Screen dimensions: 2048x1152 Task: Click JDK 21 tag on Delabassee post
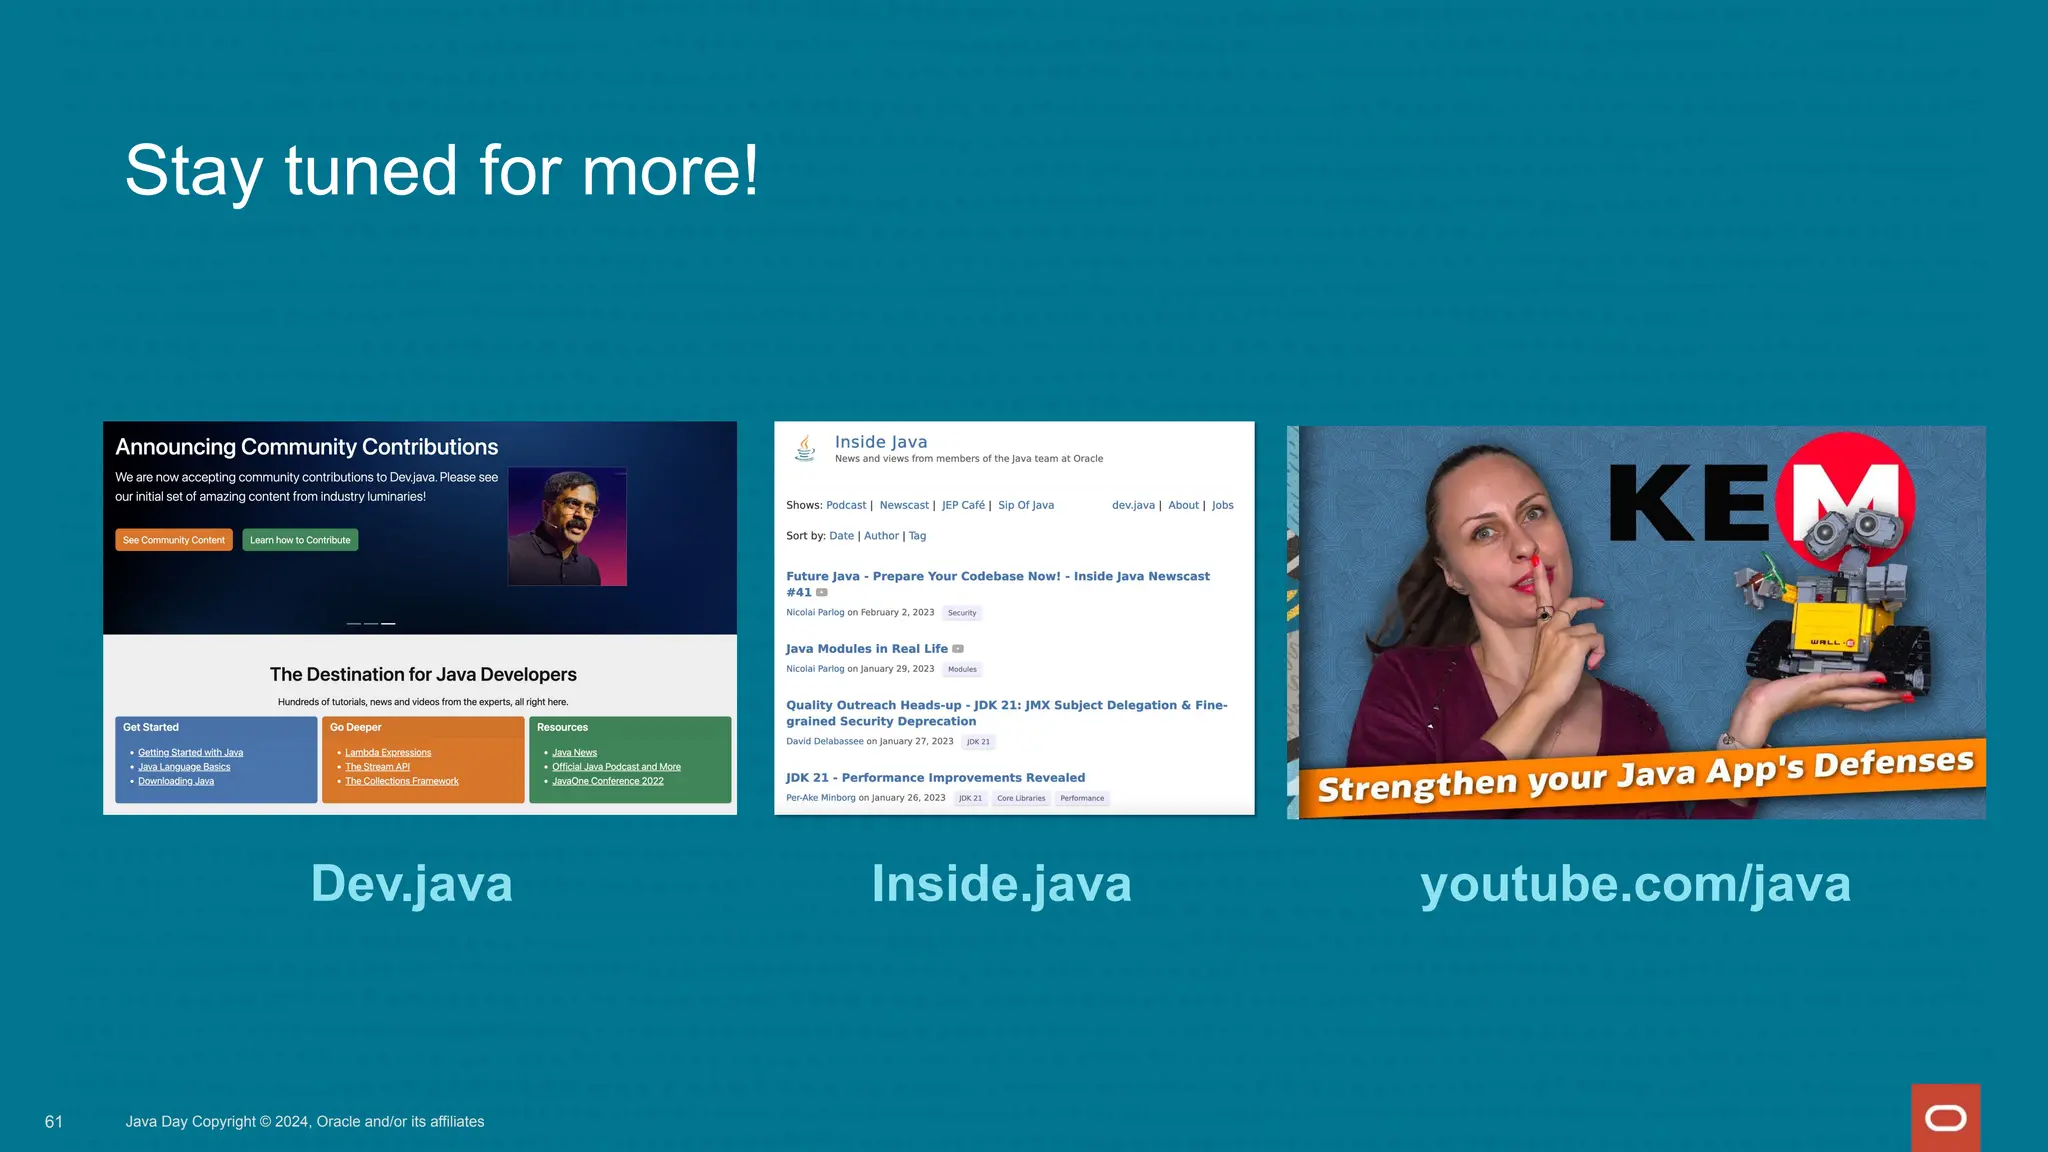tap(978, 742)
